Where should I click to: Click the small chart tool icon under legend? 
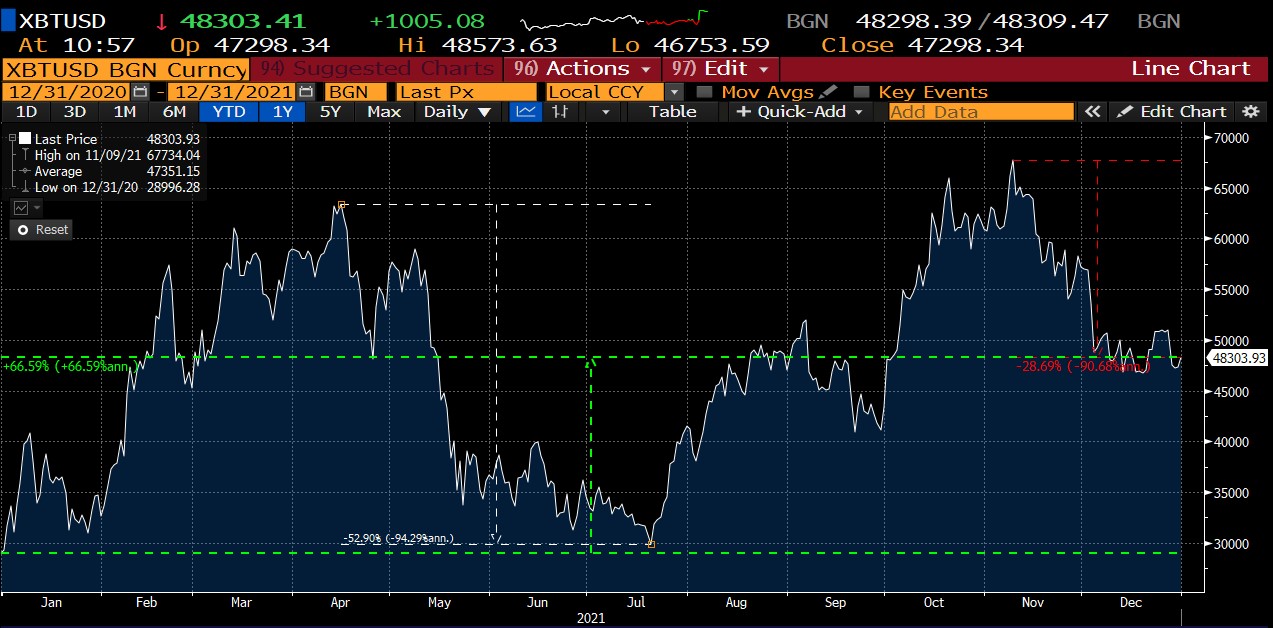[21, 207]
